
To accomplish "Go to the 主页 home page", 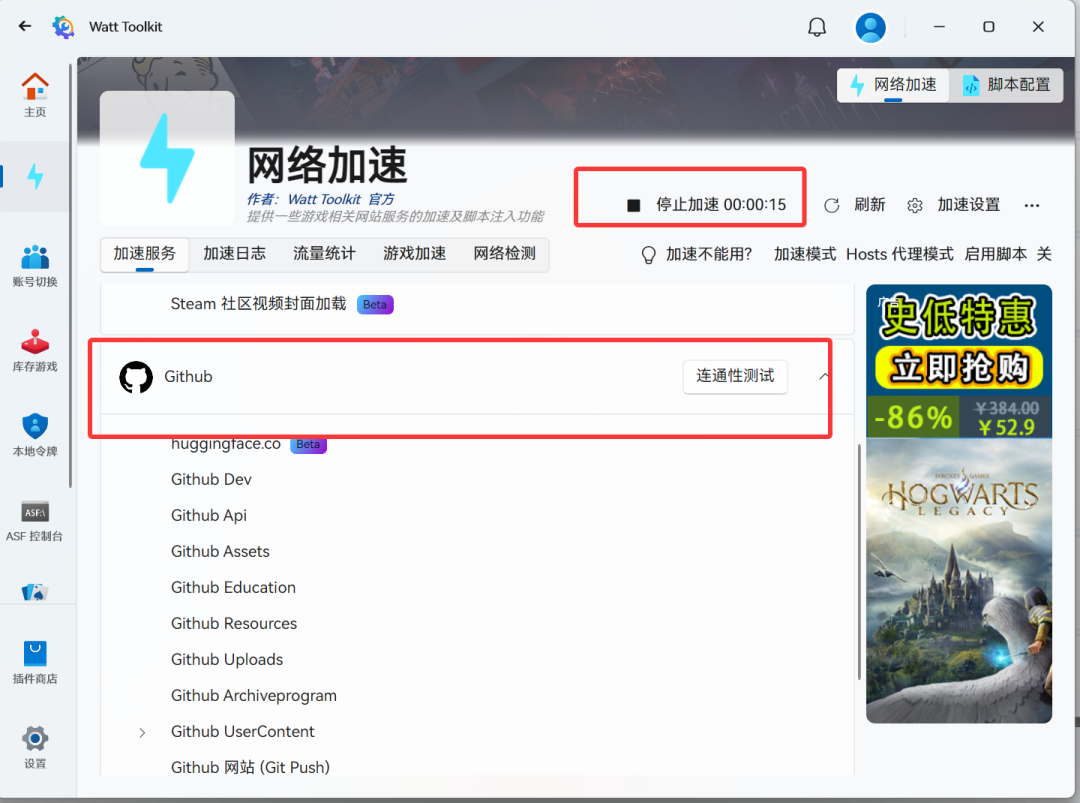I will [35, 95].
